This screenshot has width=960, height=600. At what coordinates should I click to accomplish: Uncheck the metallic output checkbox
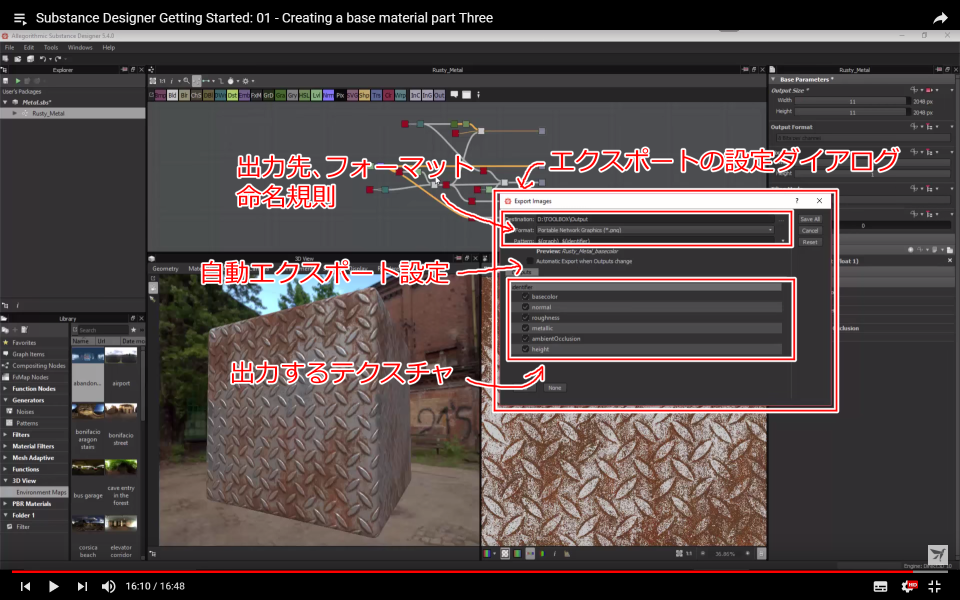525,328
